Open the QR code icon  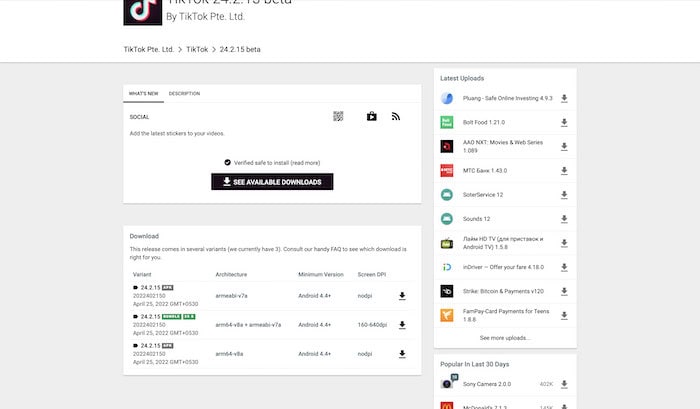338,117
